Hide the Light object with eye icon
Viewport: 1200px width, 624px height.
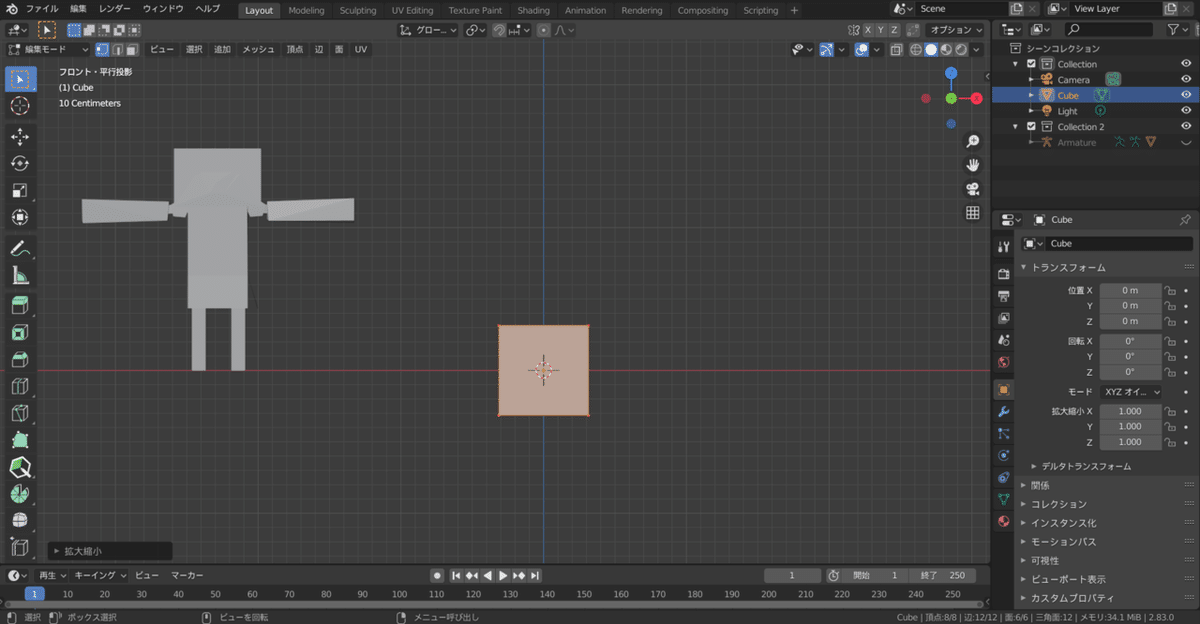(1186, 111)
